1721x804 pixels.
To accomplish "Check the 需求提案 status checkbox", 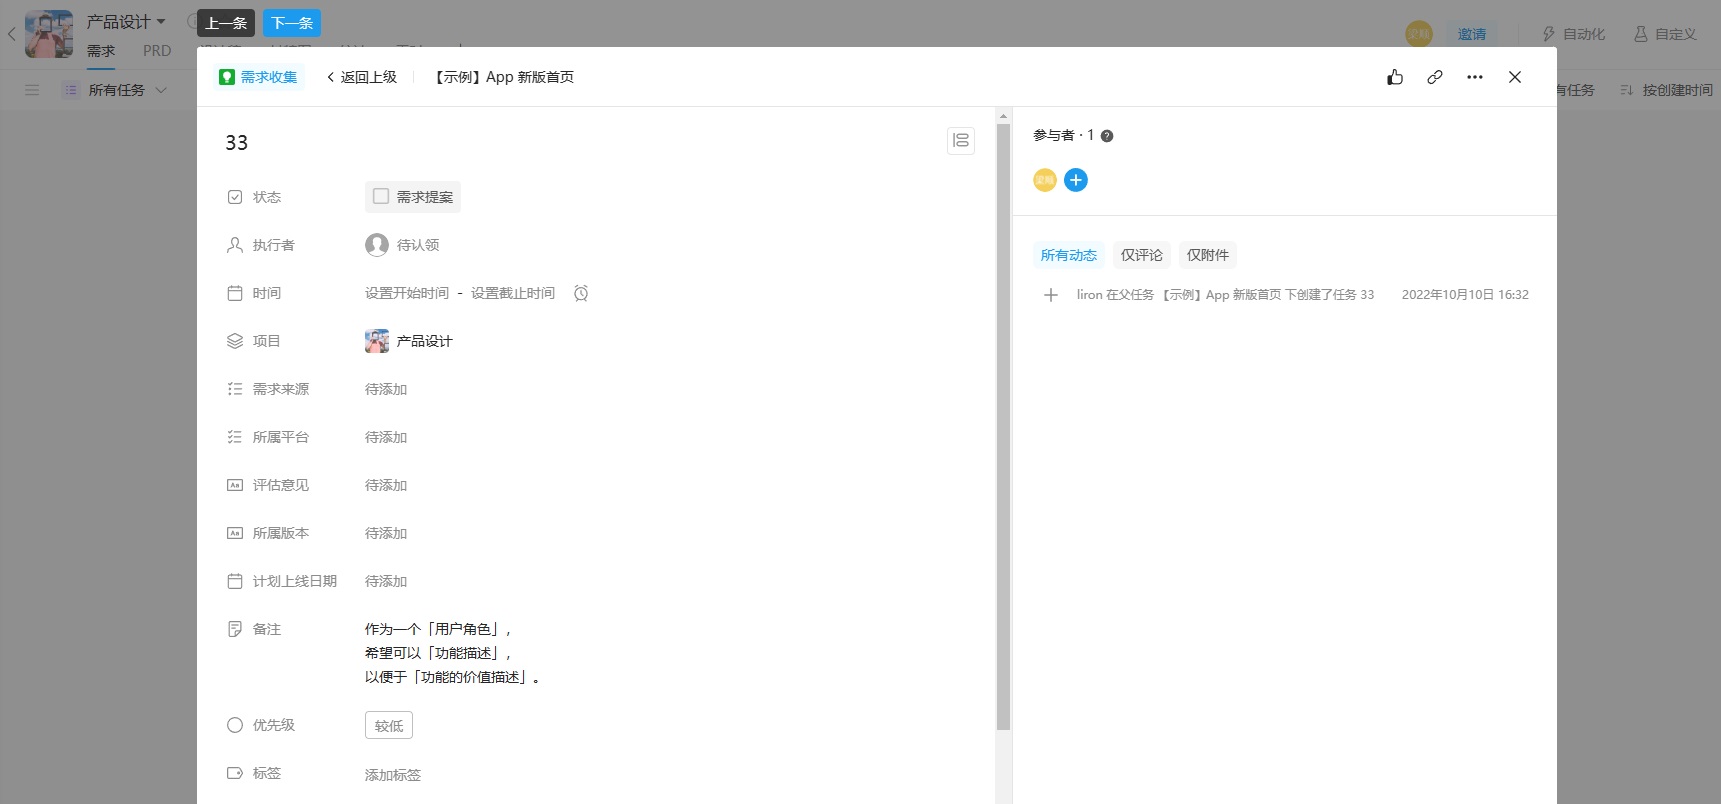I will 381,196.
